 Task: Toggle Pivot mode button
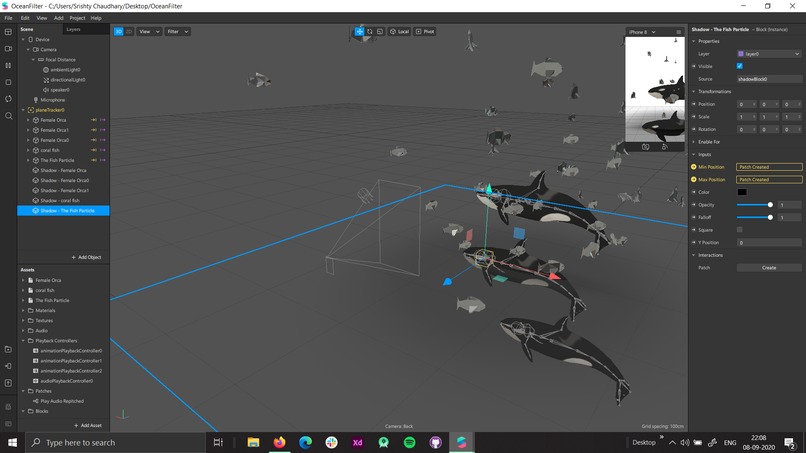point(425,31)
